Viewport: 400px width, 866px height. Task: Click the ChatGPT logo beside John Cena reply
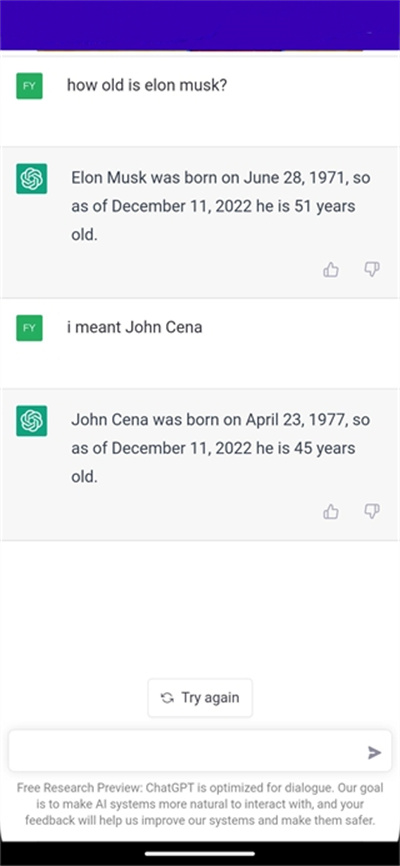(31, 421)
